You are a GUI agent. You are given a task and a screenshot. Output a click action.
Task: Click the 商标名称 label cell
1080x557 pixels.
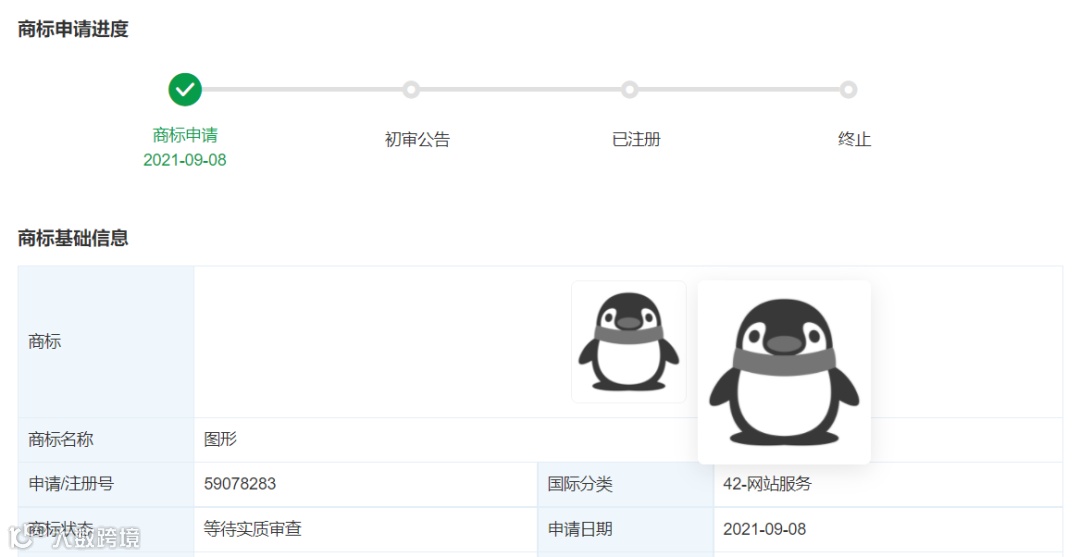coord(106,439)
